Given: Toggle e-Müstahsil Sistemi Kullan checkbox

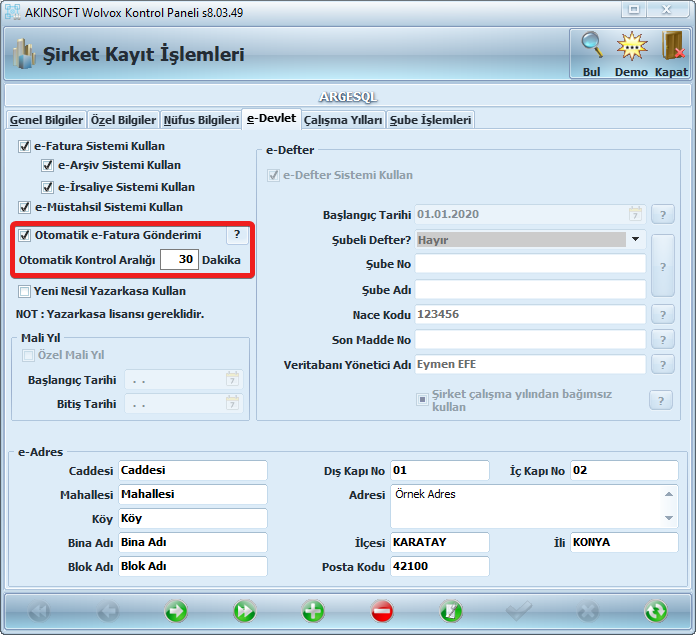Looking at the screenshot, I should [24, 207].
